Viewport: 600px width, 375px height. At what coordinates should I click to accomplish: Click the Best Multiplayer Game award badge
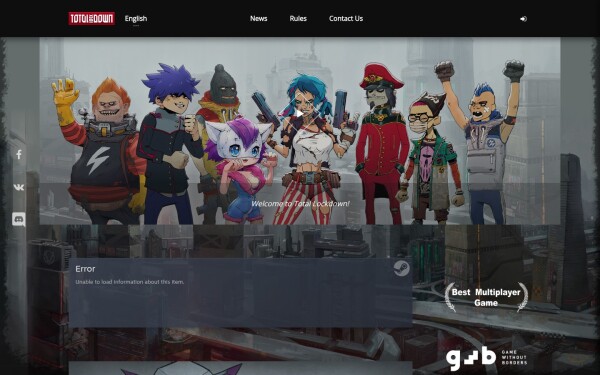[486, 297]
